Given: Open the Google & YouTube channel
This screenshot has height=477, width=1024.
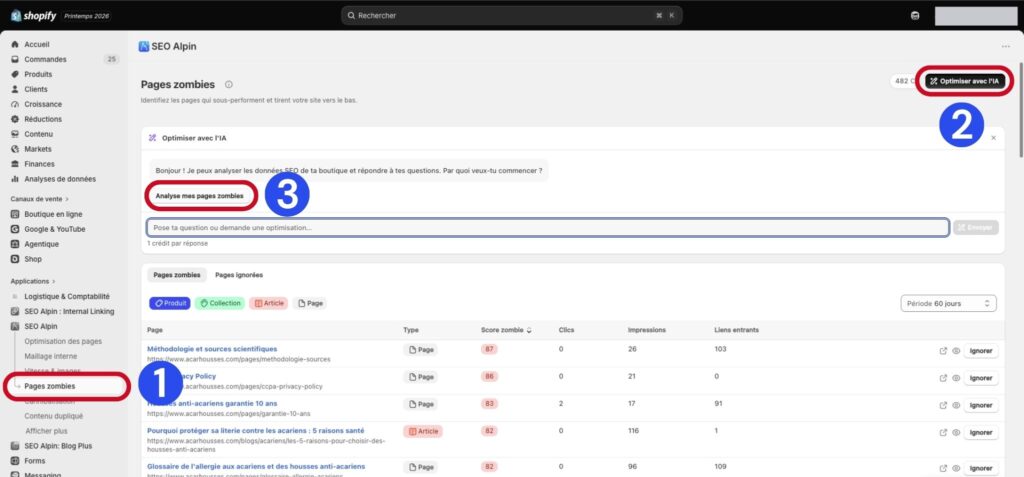Looking at the screenshot, I should pyautogui.click(x=55, y=229).
